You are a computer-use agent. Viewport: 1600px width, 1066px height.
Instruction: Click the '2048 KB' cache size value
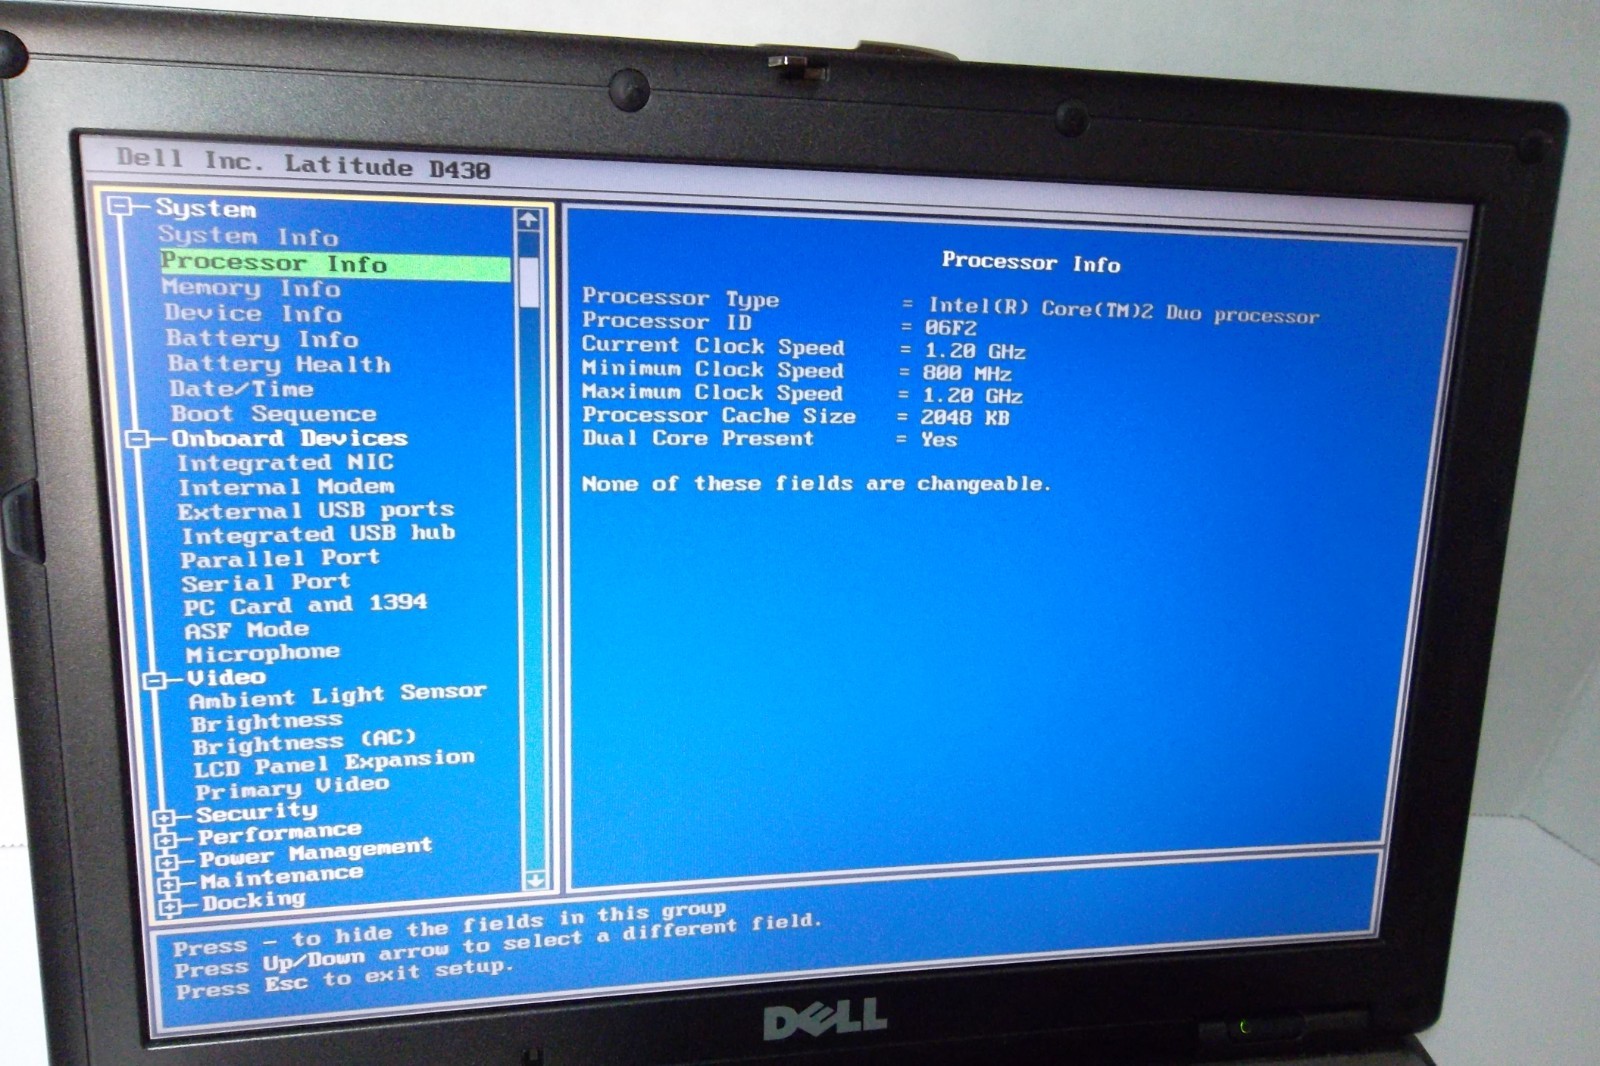pos(965,417)
